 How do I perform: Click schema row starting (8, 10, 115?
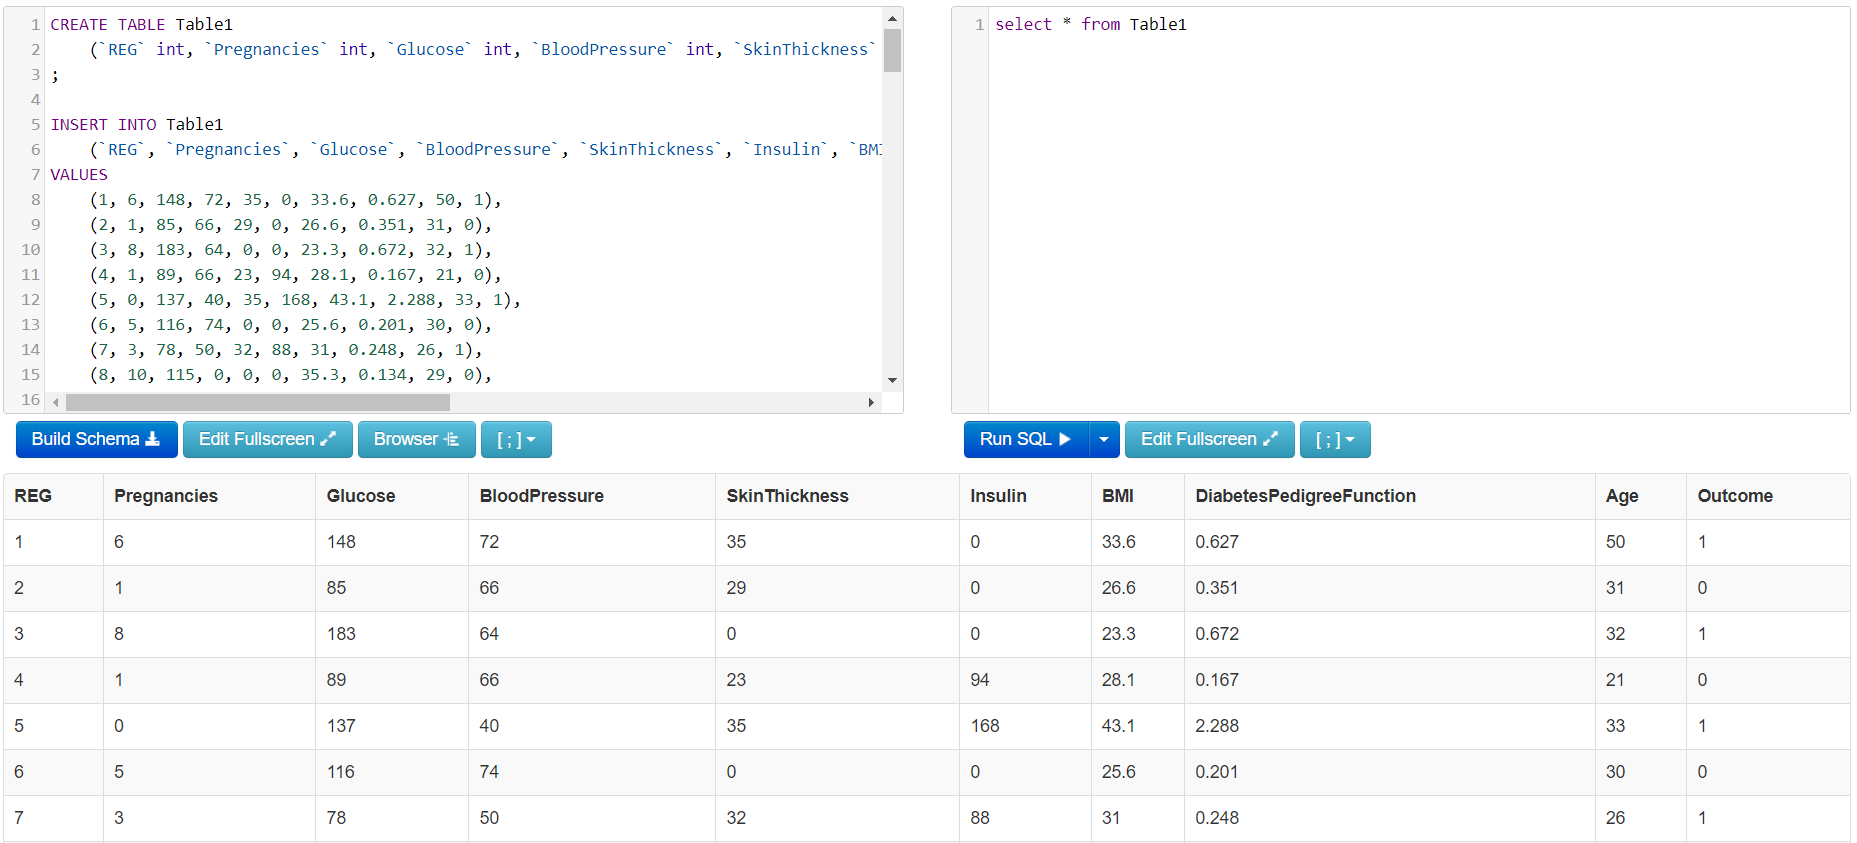coord(291,375)
